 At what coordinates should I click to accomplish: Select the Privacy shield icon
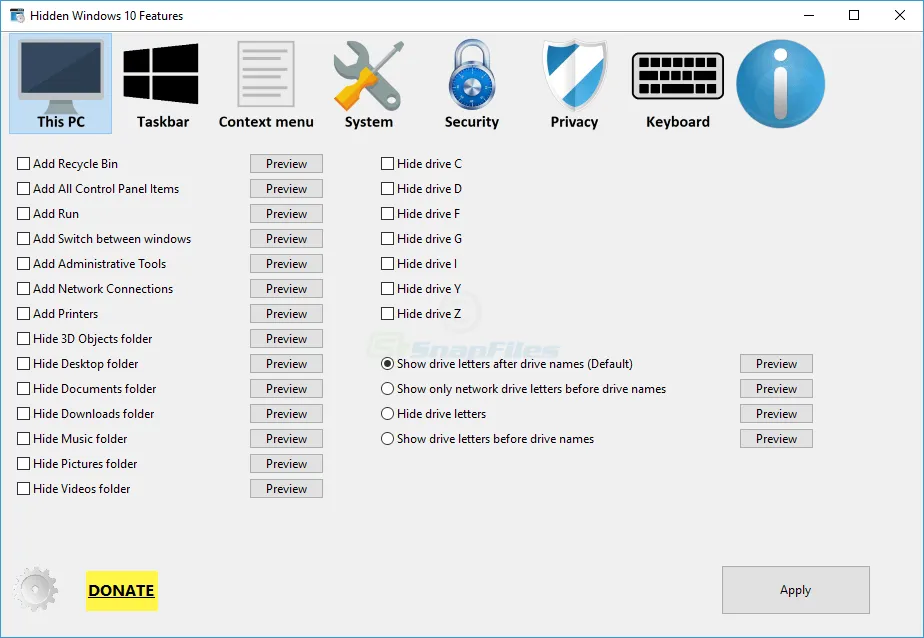[x=574, y=74]
